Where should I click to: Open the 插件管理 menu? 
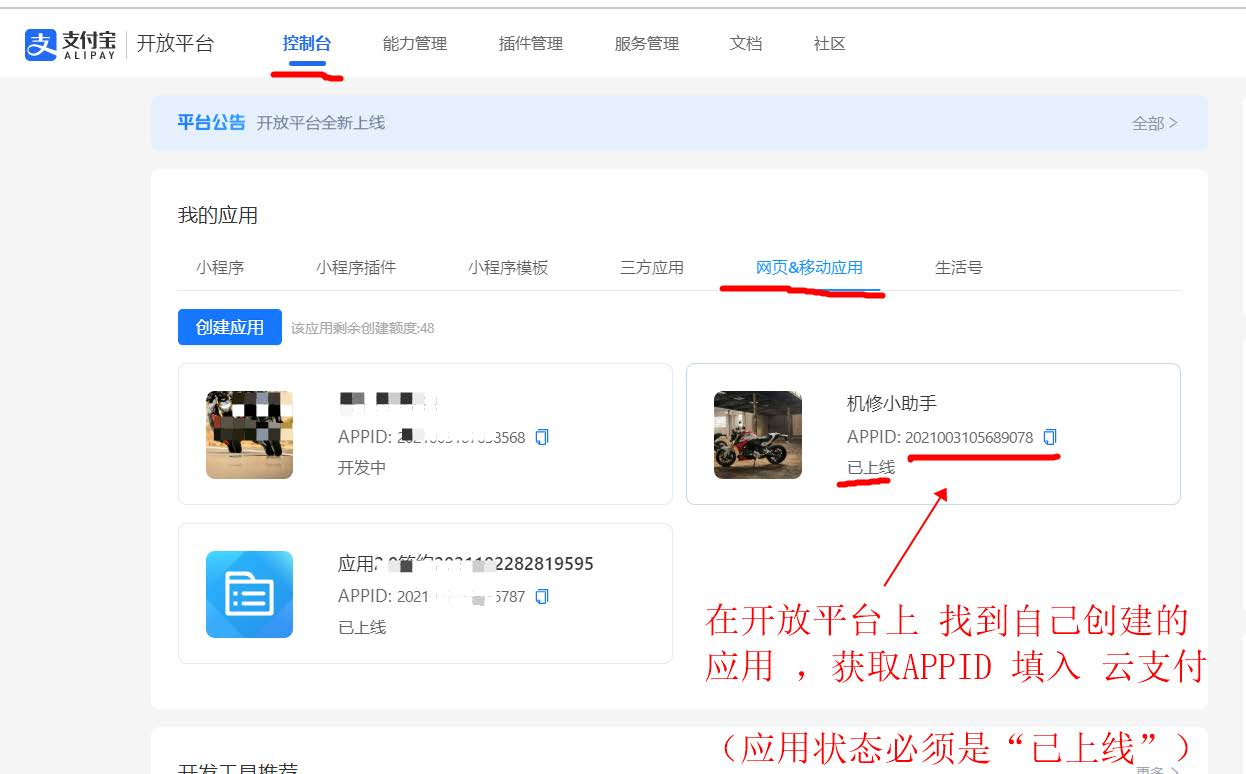pos(531,44)
